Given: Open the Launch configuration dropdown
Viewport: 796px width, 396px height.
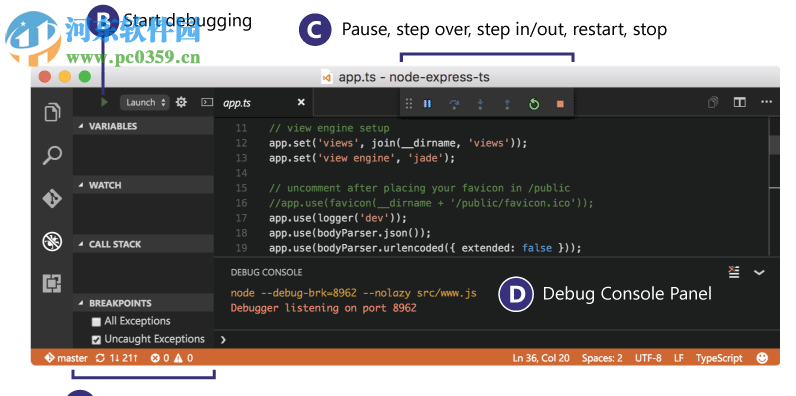Looking at the screenshot, I should [145, 103].
